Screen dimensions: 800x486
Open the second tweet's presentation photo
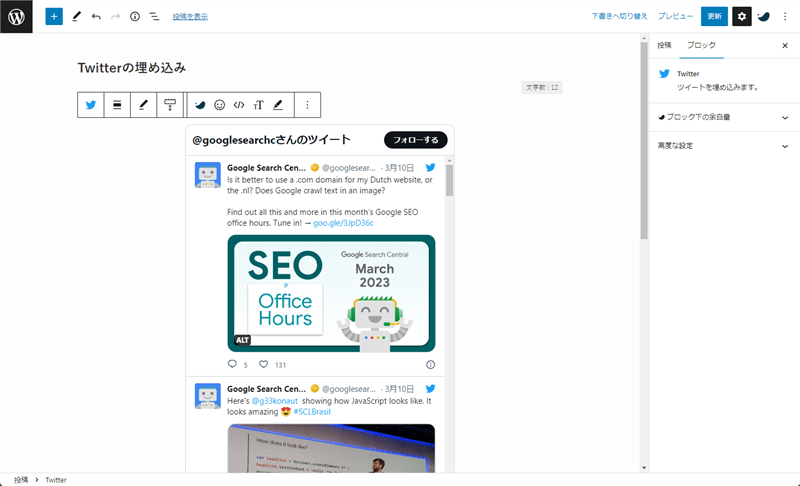click(x=331, y=448)
